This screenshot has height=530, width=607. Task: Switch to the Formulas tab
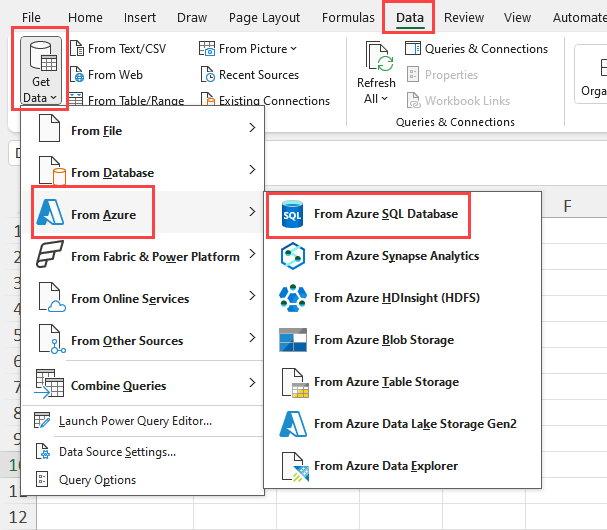348,17
